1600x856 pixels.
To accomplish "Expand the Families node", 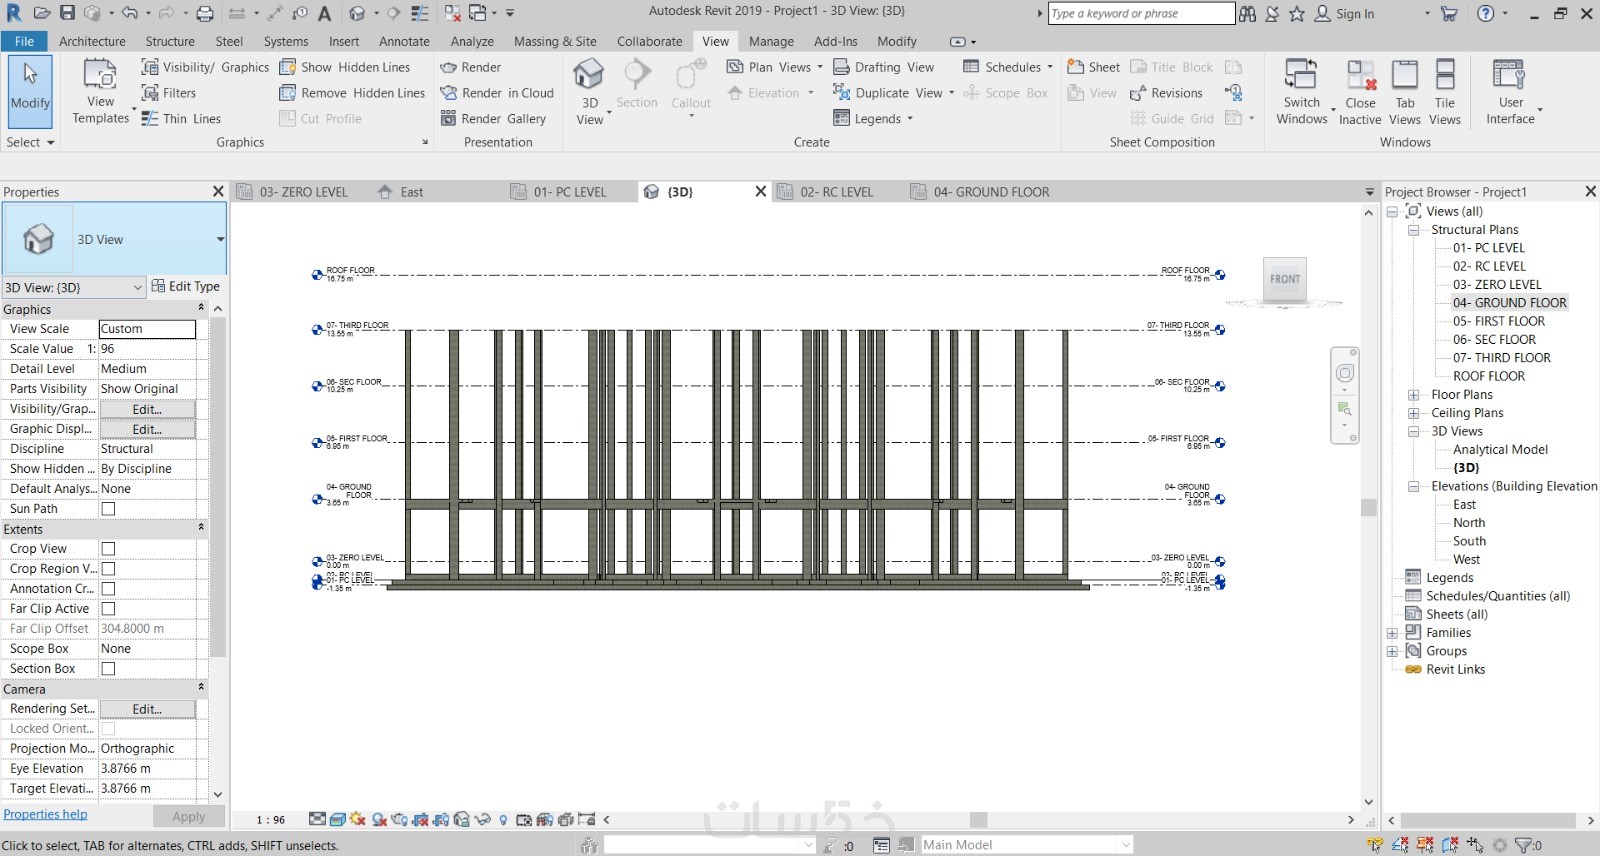I will 1391,633.
